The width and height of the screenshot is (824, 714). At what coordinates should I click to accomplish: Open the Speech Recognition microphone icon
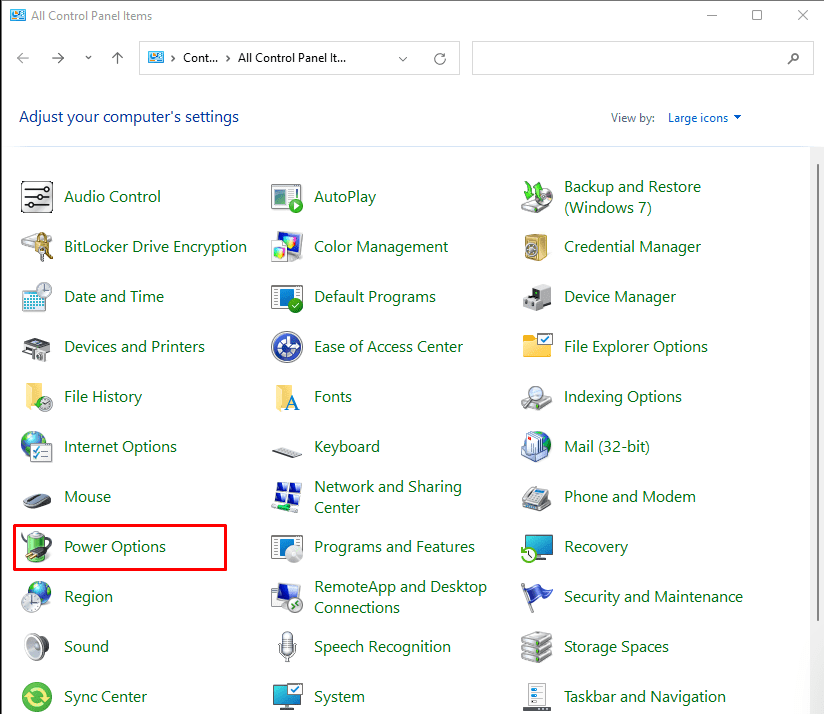point(287,647)
